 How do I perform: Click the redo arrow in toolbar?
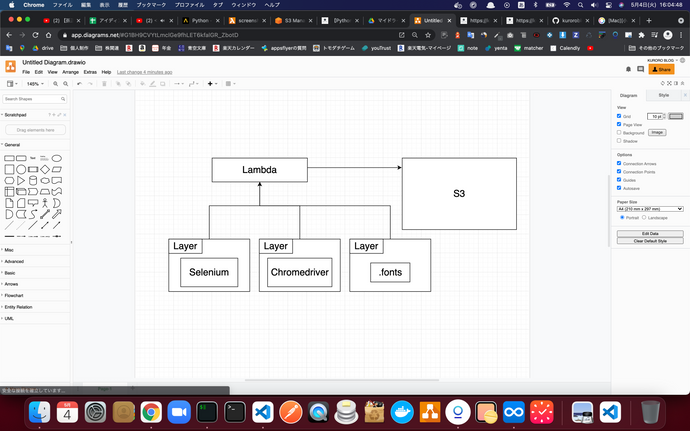click(90, 84)
